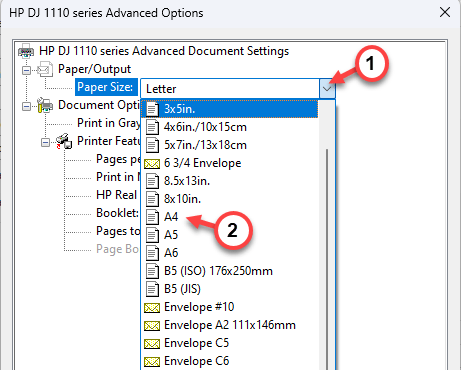Click the Document Options printer icon

point(45,105)
